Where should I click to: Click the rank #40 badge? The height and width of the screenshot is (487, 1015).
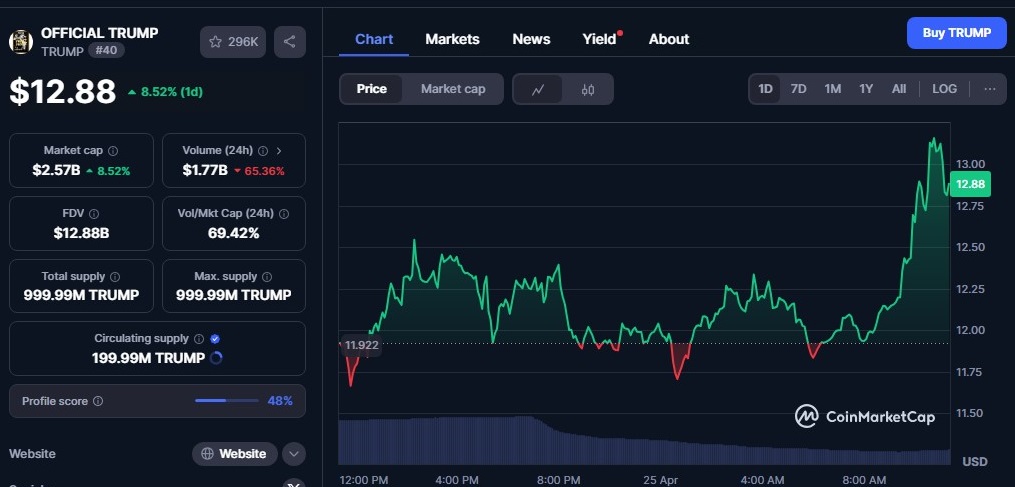106,51
